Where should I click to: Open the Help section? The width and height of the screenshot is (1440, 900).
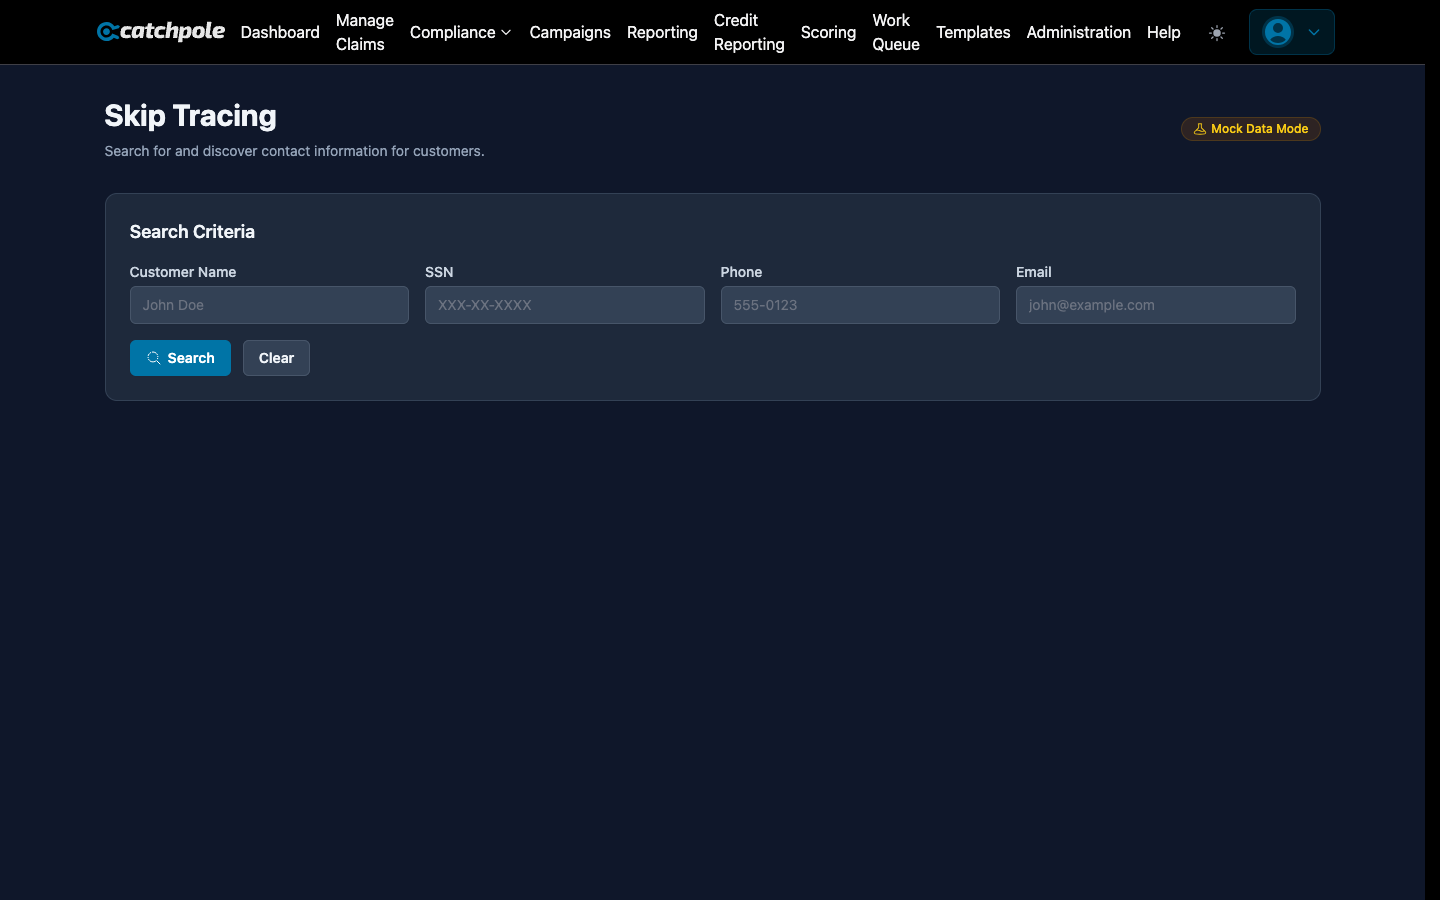click(x=1163, y=32)
